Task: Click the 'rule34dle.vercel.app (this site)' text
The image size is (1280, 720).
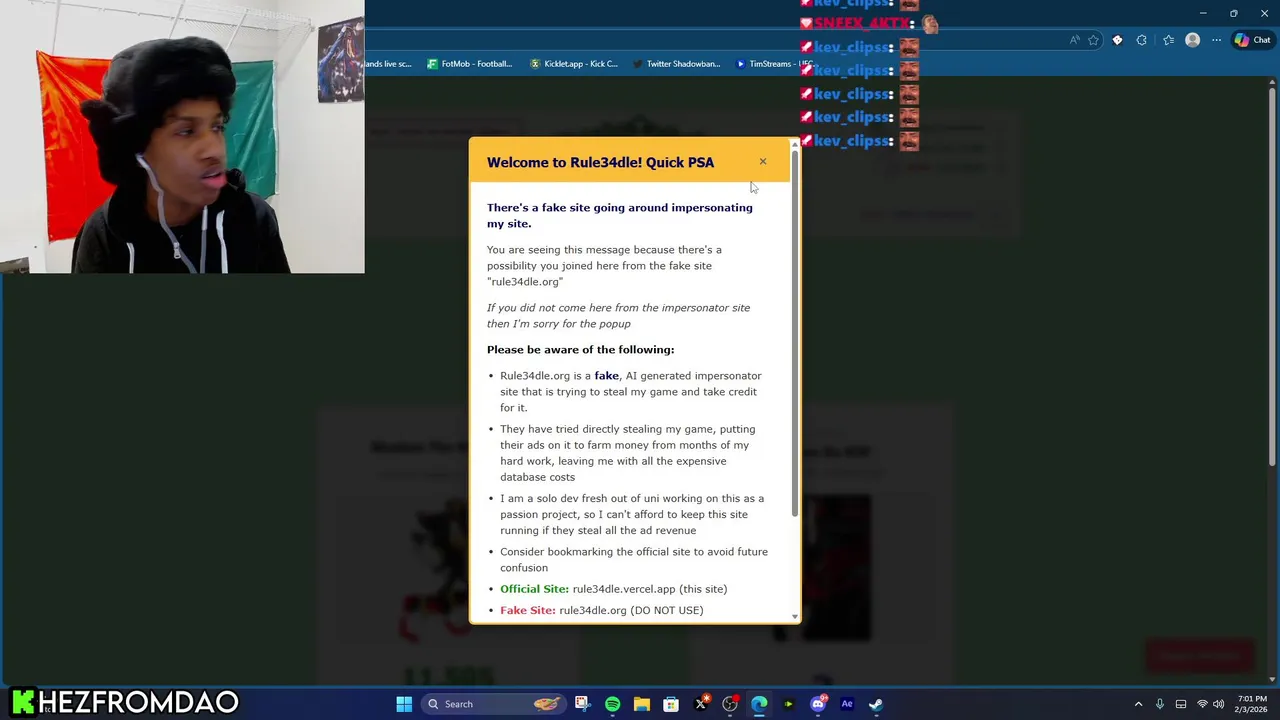Action: tap(650, 589)
